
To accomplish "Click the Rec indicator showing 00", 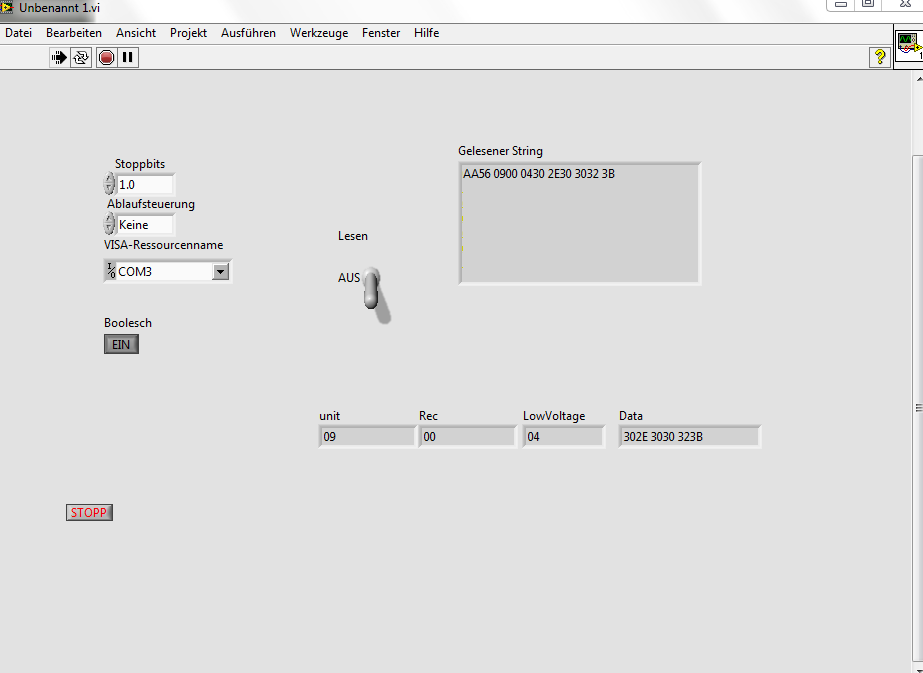I will pos(467,437).
